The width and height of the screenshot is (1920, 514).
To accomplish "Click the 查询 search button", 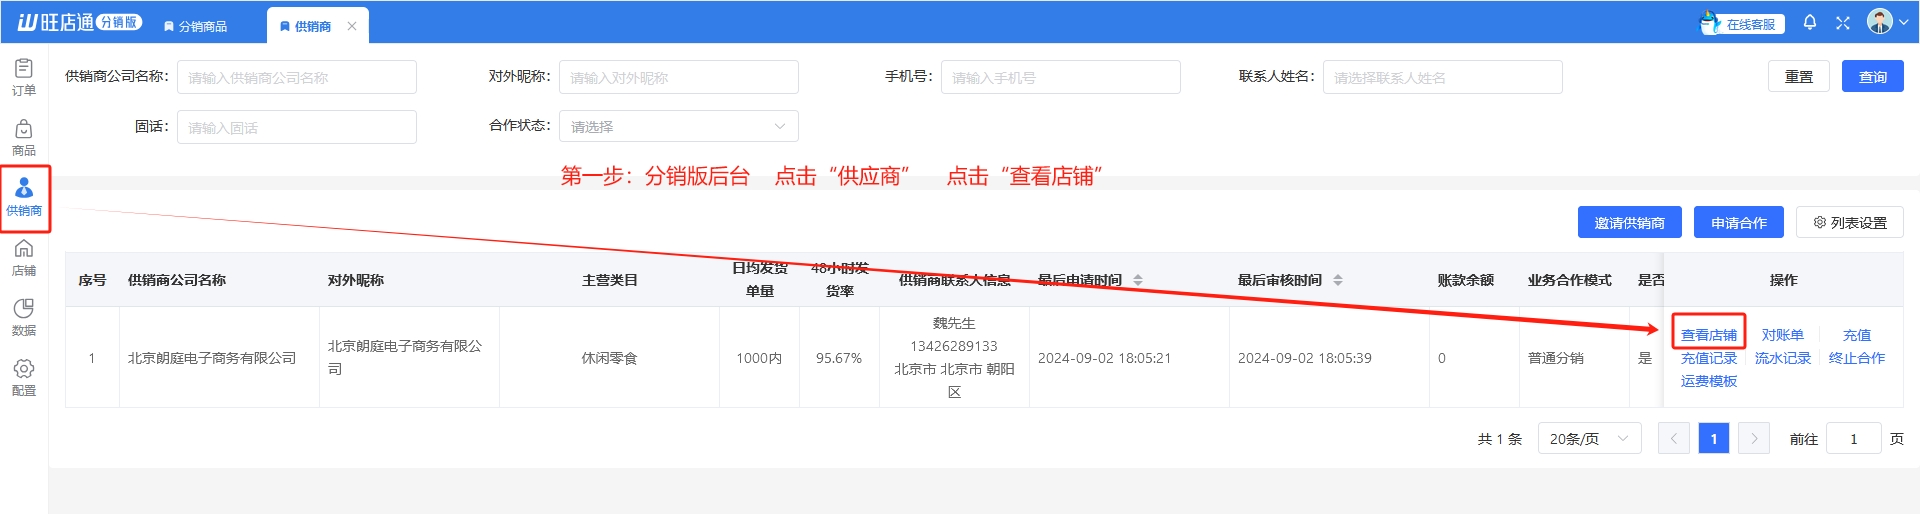I will pos(1872,77).
